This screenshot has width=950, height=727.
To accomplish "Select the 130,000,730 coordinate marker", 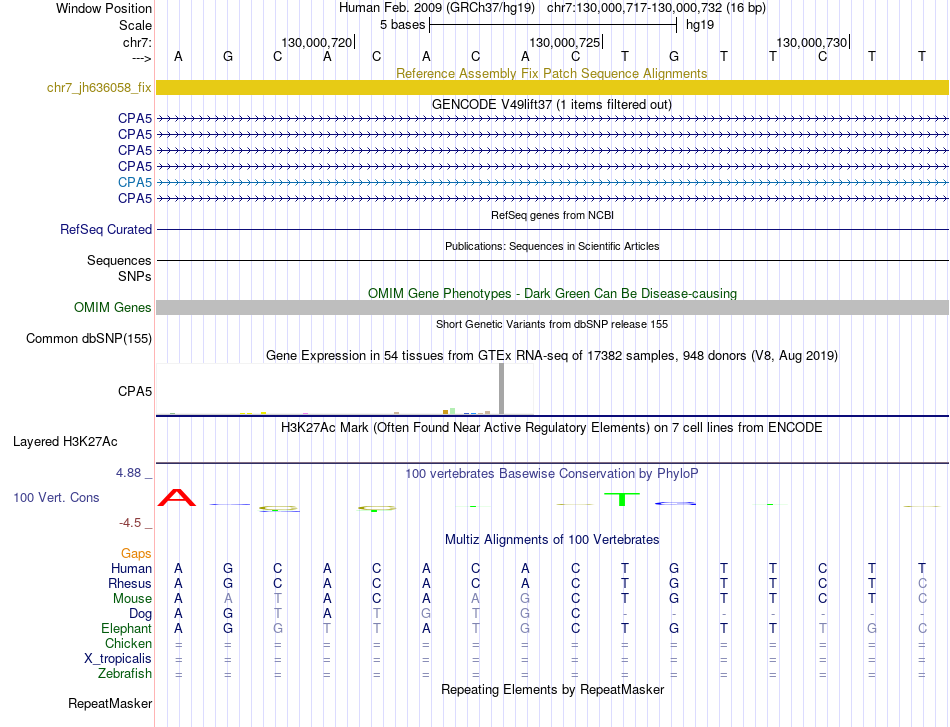I will pos(812,42).
